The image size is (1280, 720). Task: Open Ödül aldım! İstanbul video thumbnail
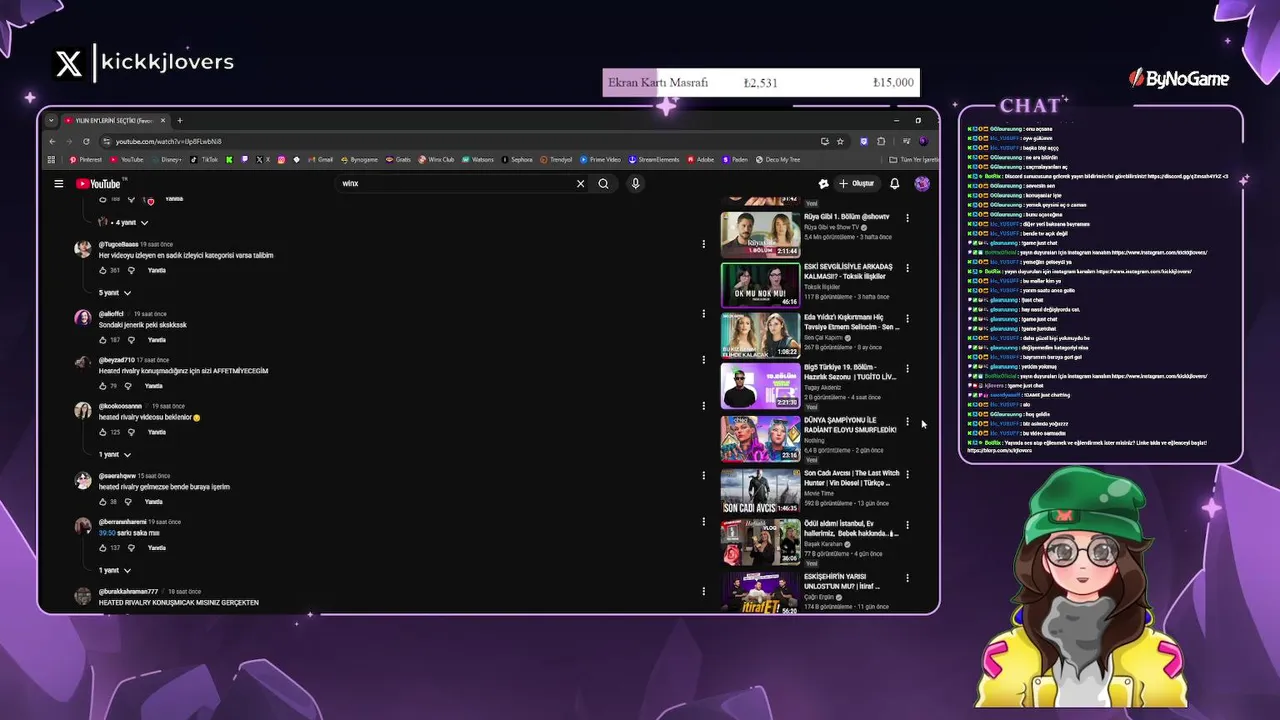(x=761, y=543)
